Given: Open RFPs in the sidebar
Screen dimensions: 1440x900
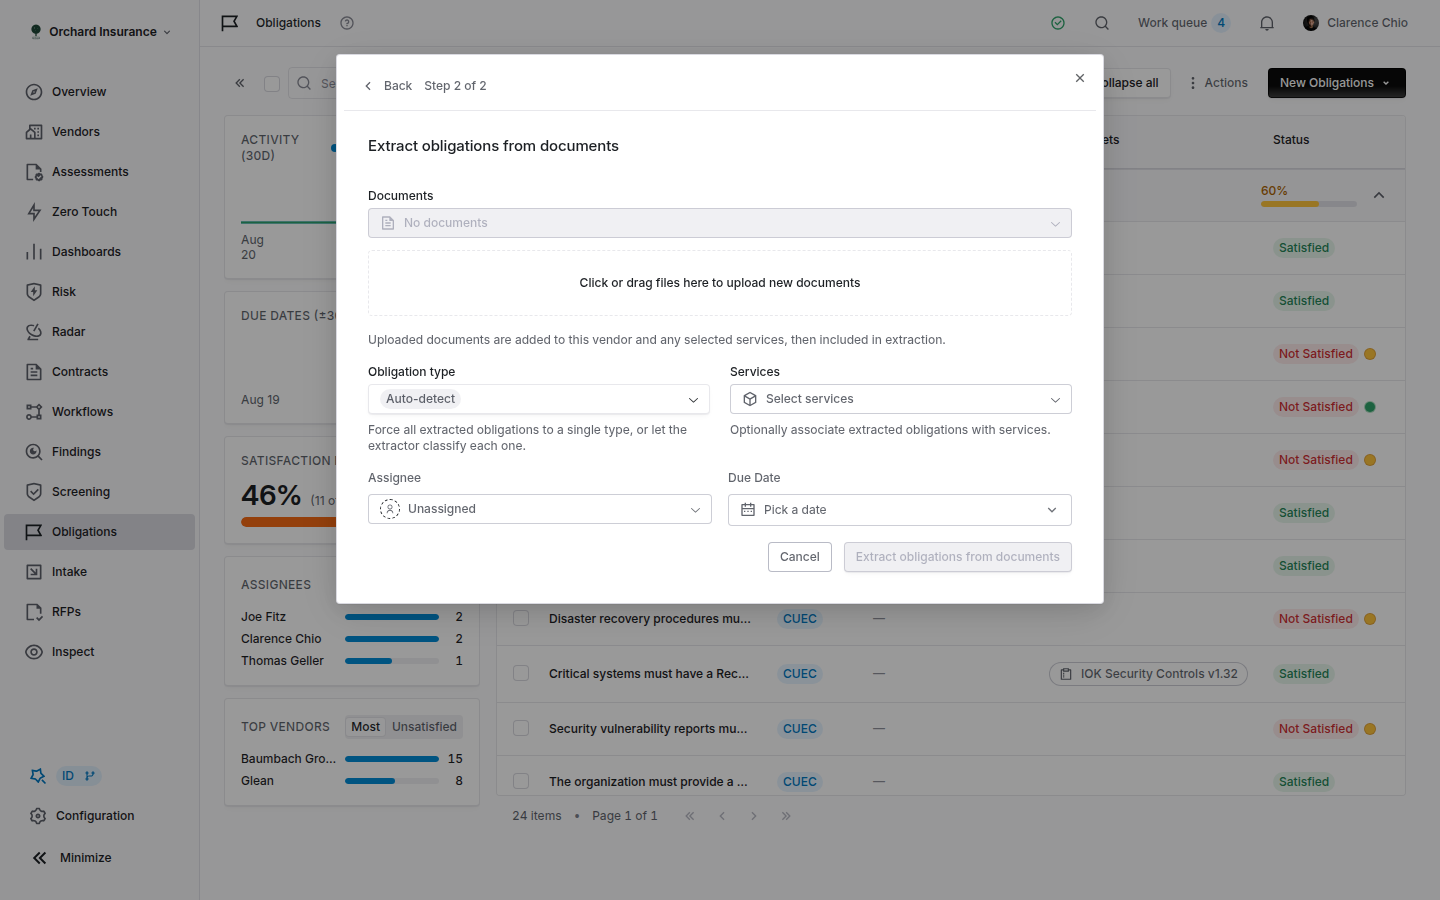Looking at the screenshot, I should (99, 612).
